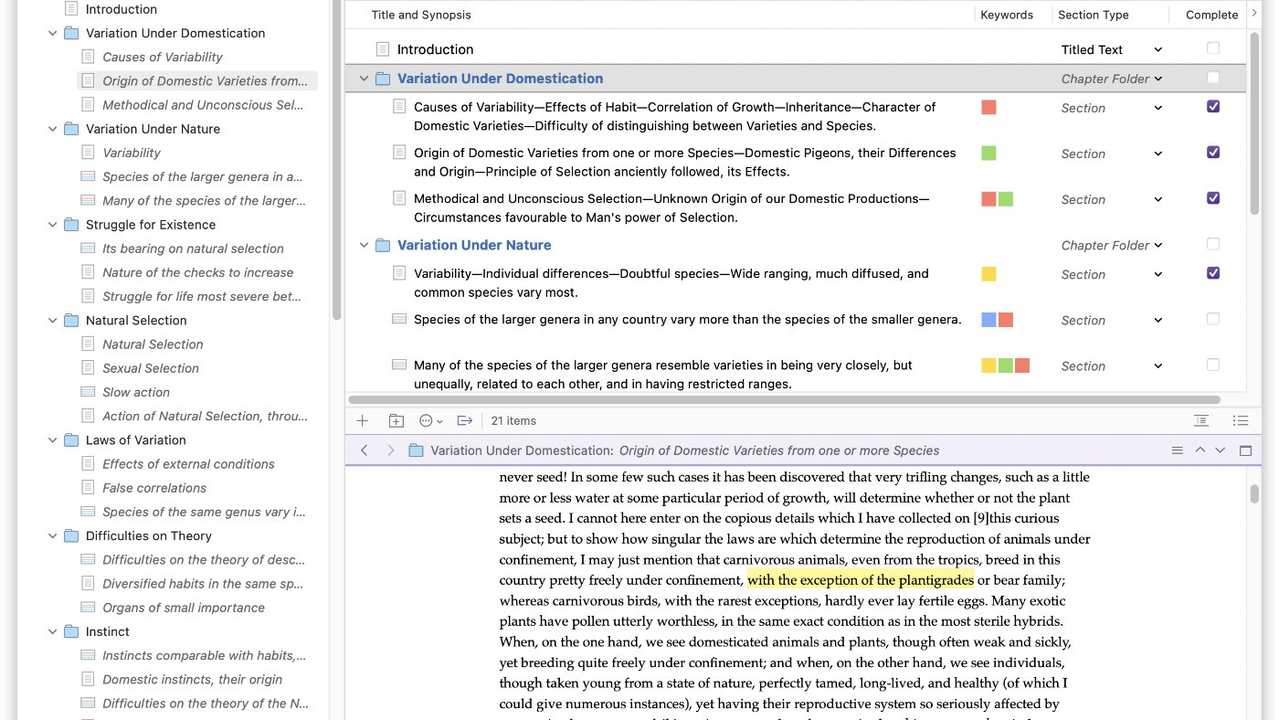This screenshot has height=720, width=1279.
Task: Go back in editor history
Action: pos(364,451)
